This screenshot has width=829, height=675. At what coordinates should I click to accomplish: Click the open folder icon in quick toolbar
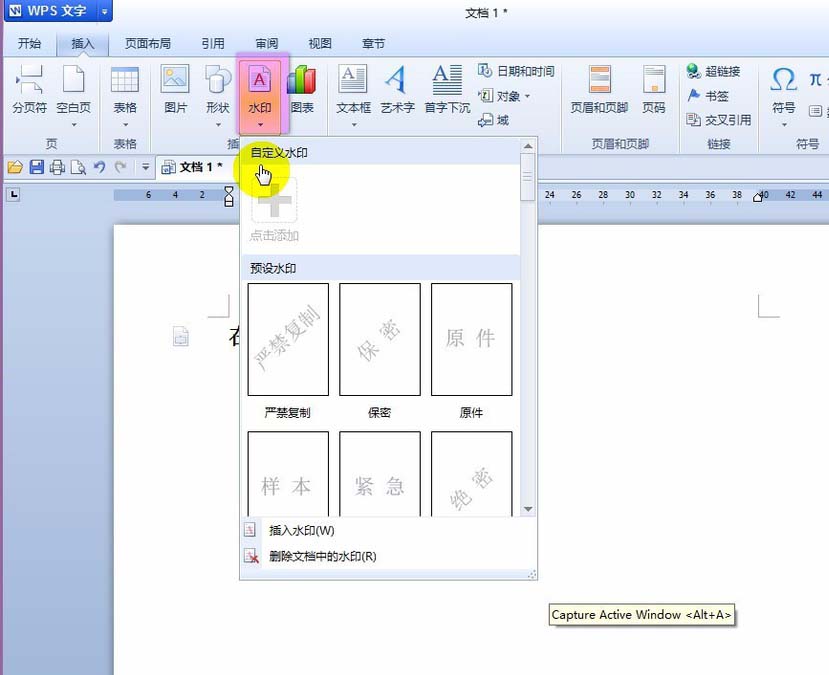[15, 168]
